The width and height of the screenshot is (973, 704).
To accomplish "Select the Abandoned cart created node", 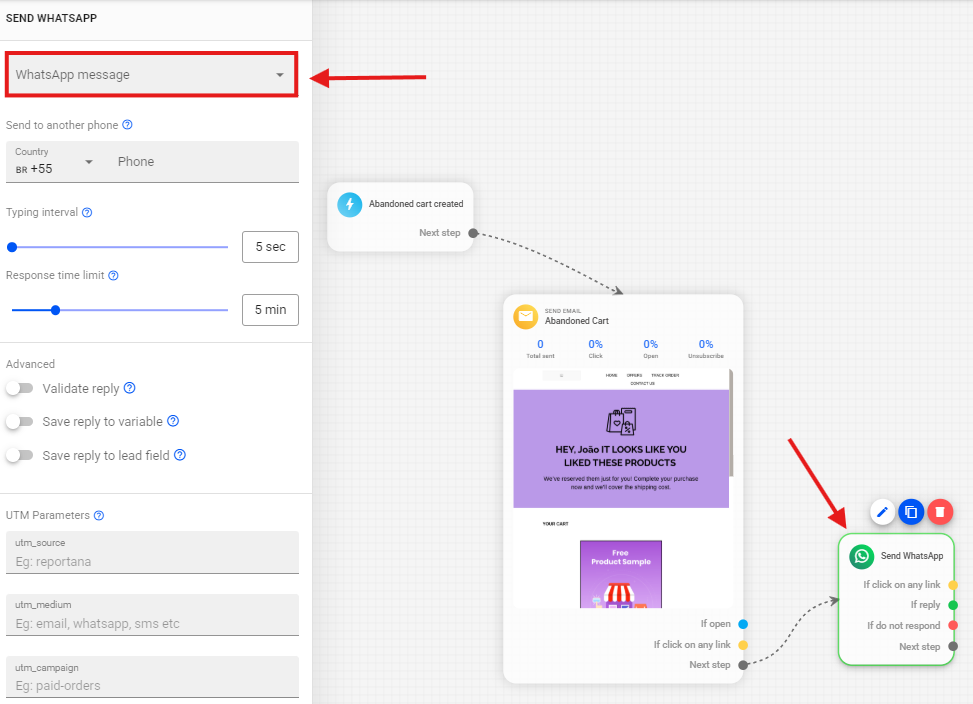I will click(401, 204).
